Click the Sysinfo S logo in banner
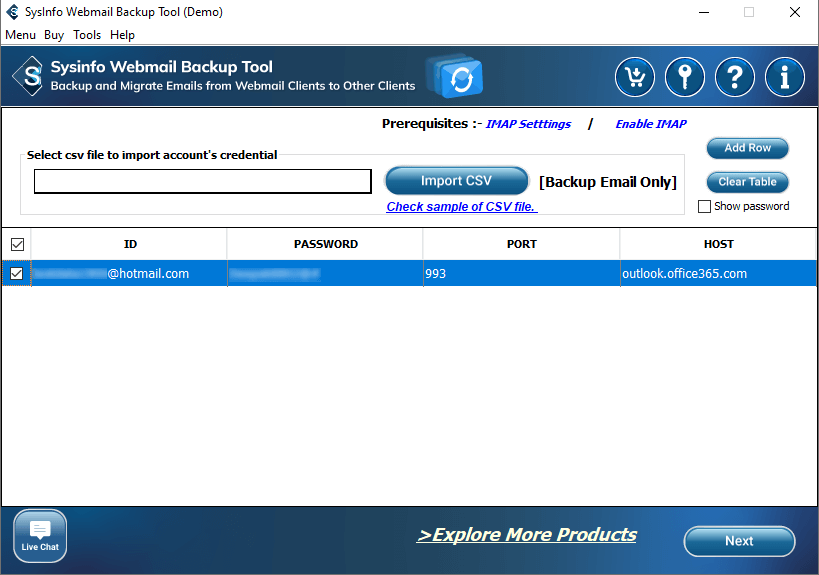819x575 pixels. pyautogui.click(x=29, y=76)
